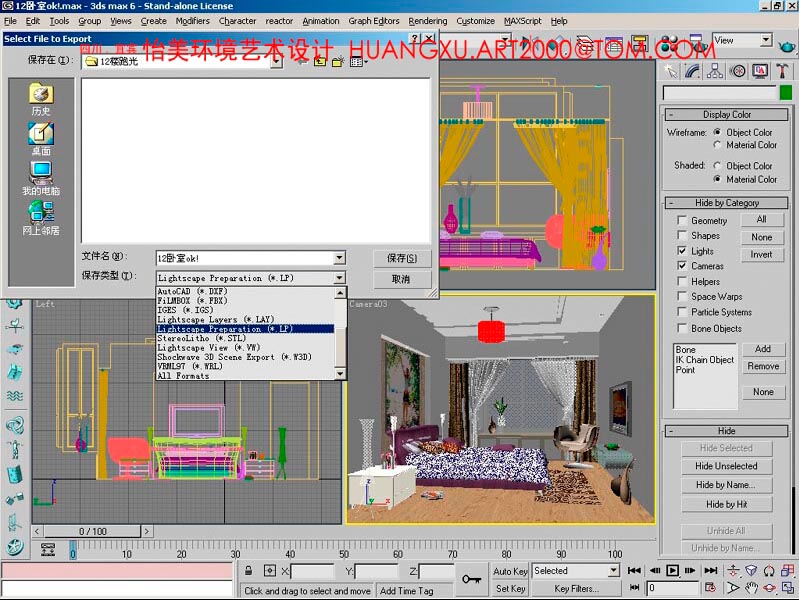Open the Display command panel tab
Image resolution: width=799 pixels, height=600 pixels.
(760, 71)
